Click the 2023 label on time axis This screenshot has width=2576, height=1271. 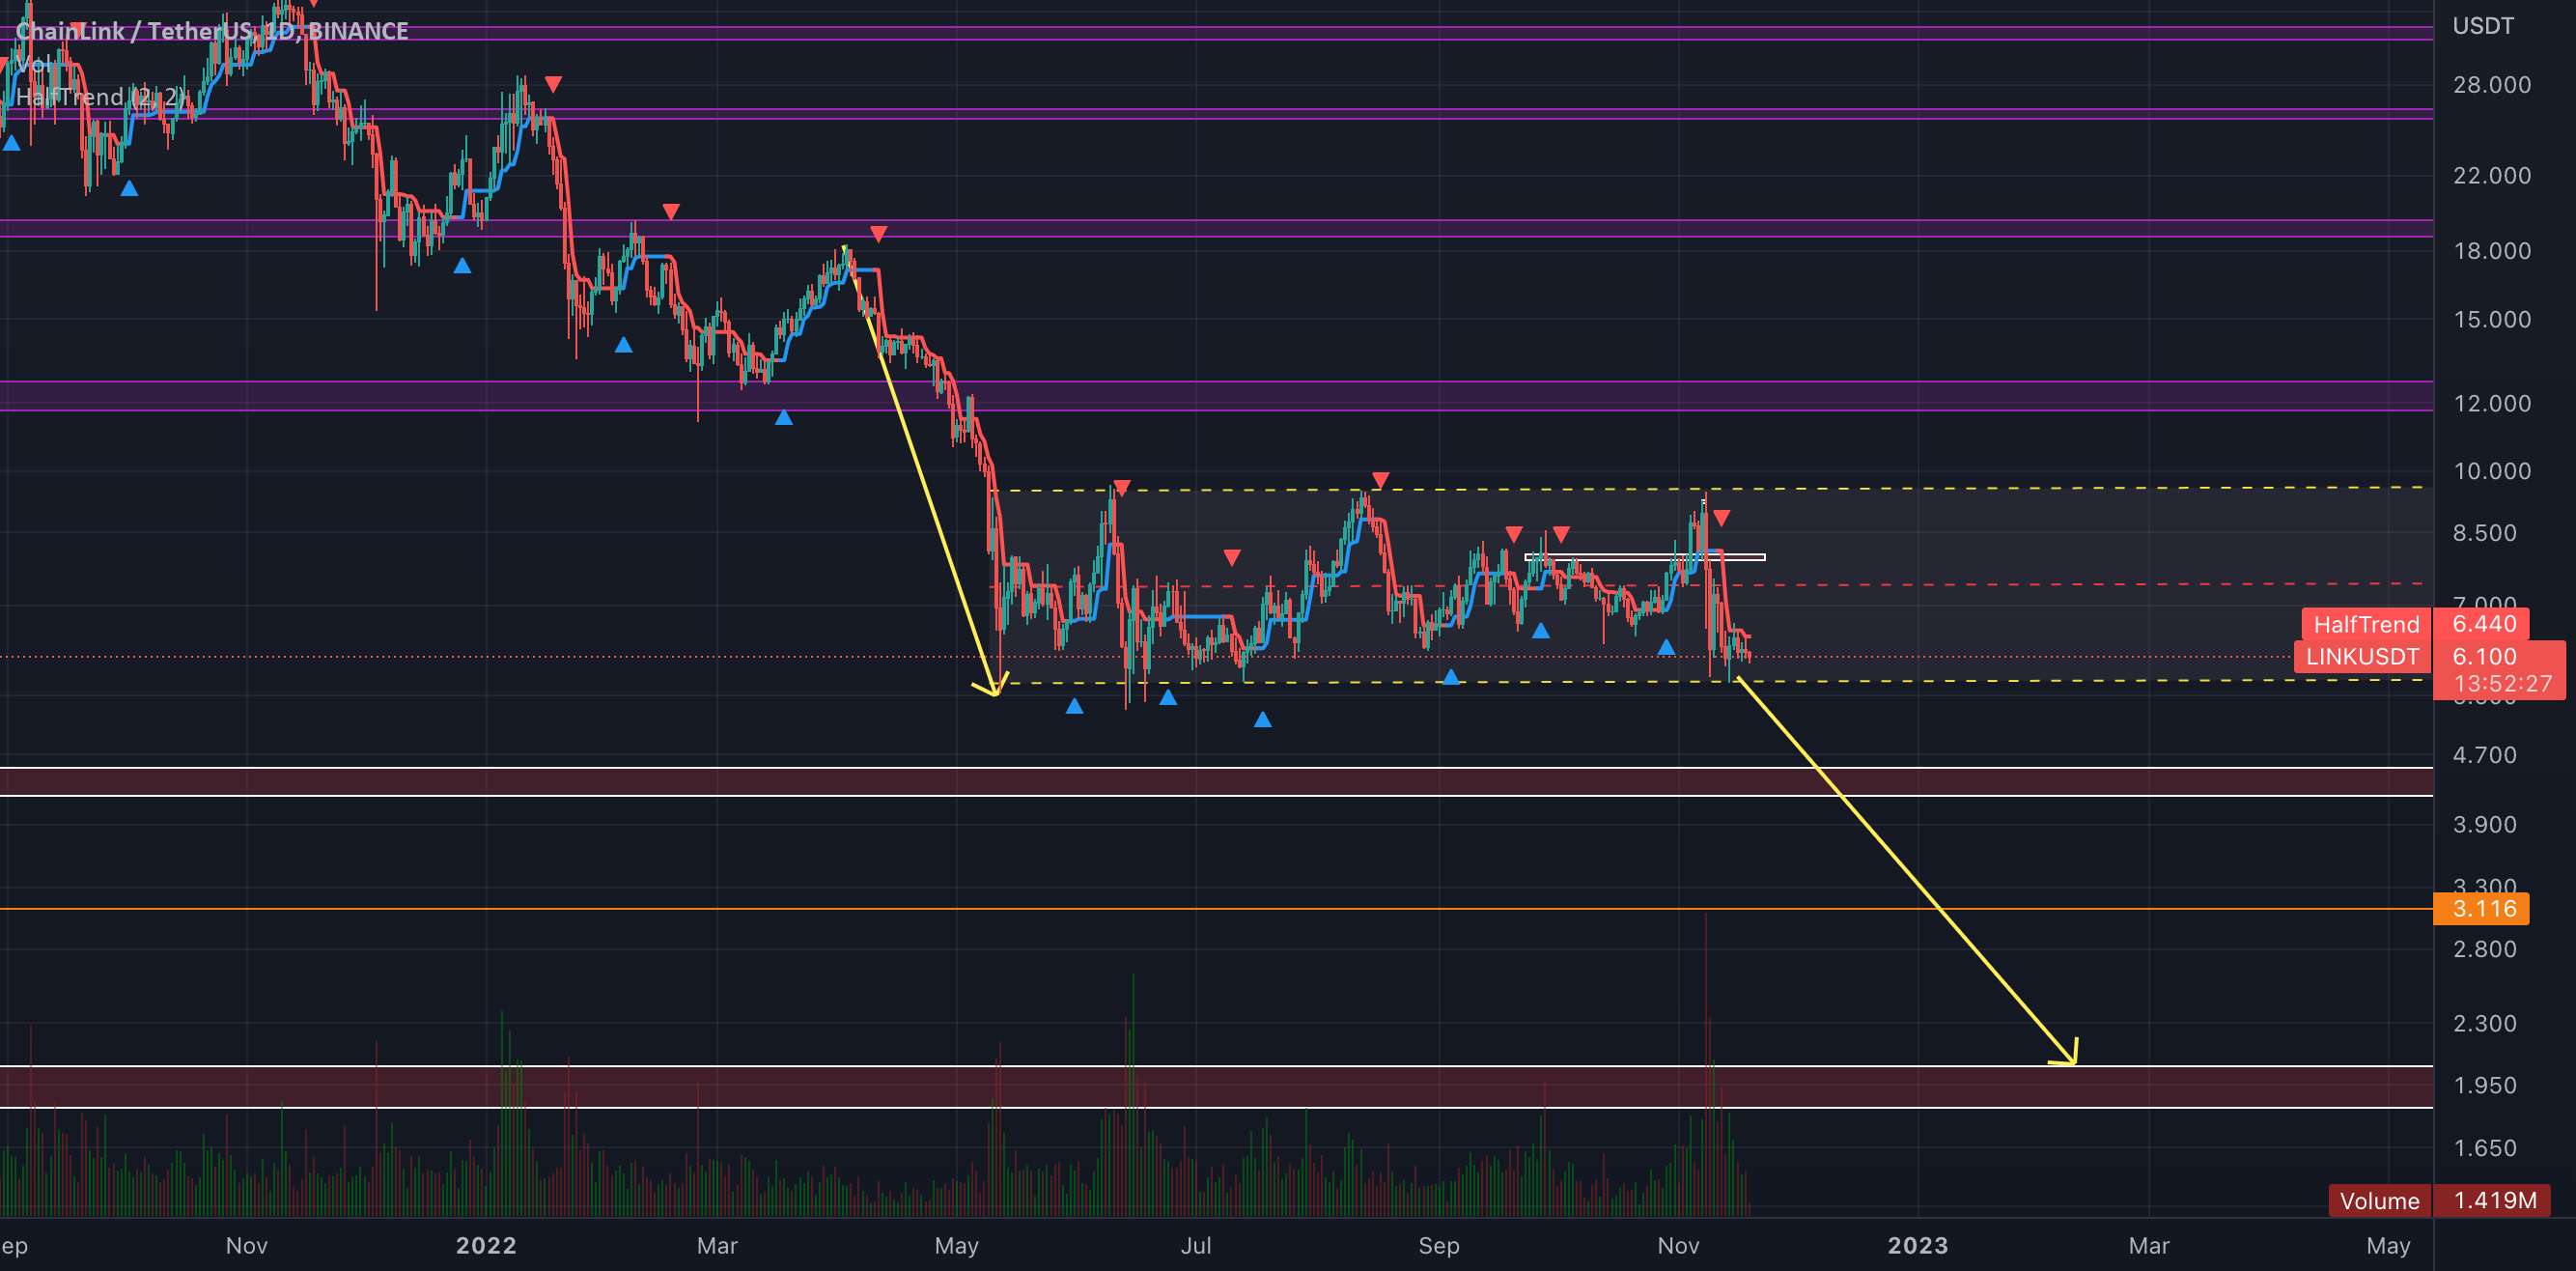coord(1917,1246)
